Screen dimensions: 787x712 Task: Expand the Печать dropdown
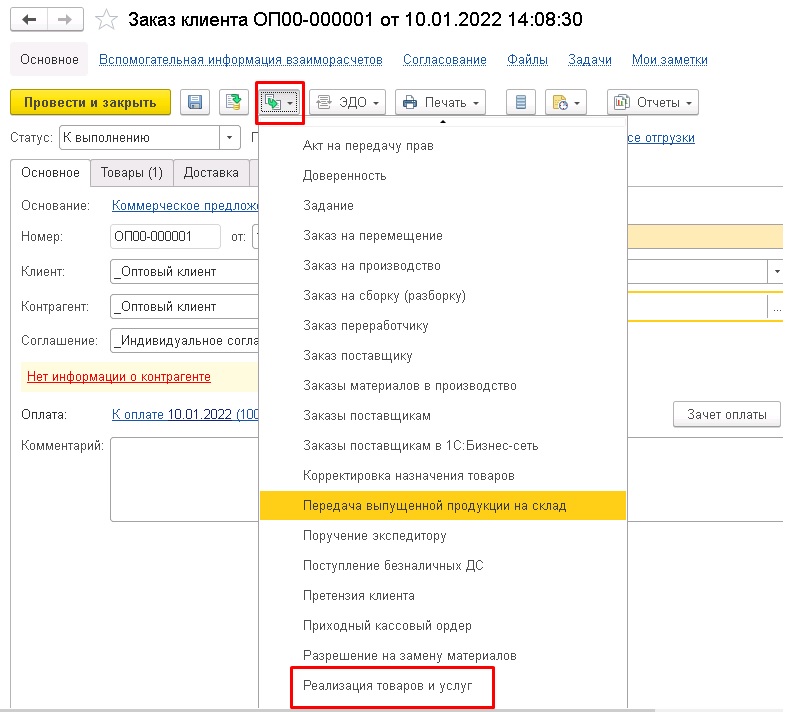pyautogui.click(x=440, y=102)
